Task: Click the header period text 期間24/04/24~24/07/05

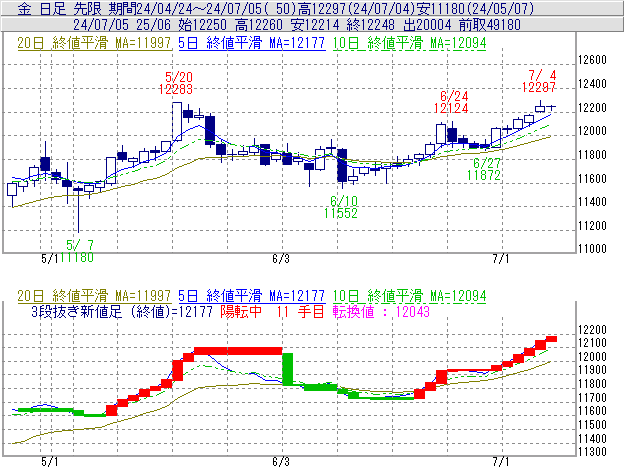Action: click(x=187, y=8)
